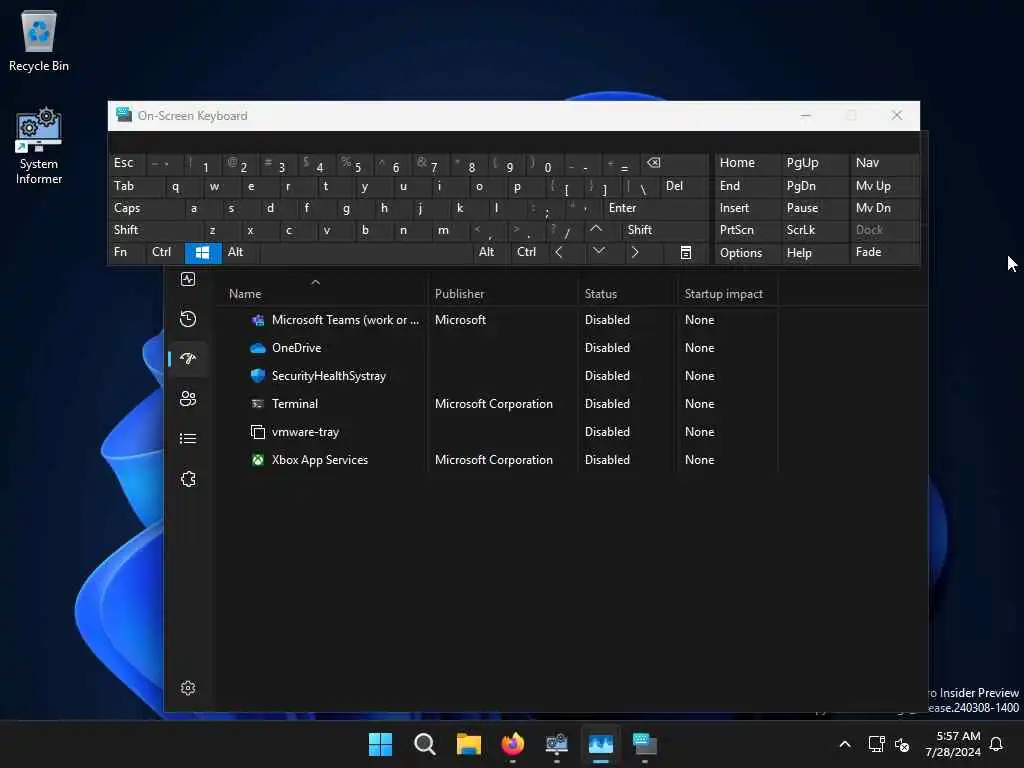Open File Explorer from taskbar
1024x768 pixels.
469,744
